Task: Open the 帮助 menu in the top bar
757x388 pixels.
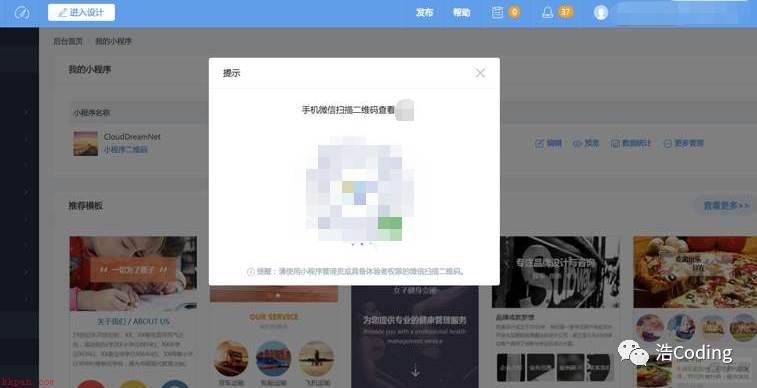Action: 462,13
